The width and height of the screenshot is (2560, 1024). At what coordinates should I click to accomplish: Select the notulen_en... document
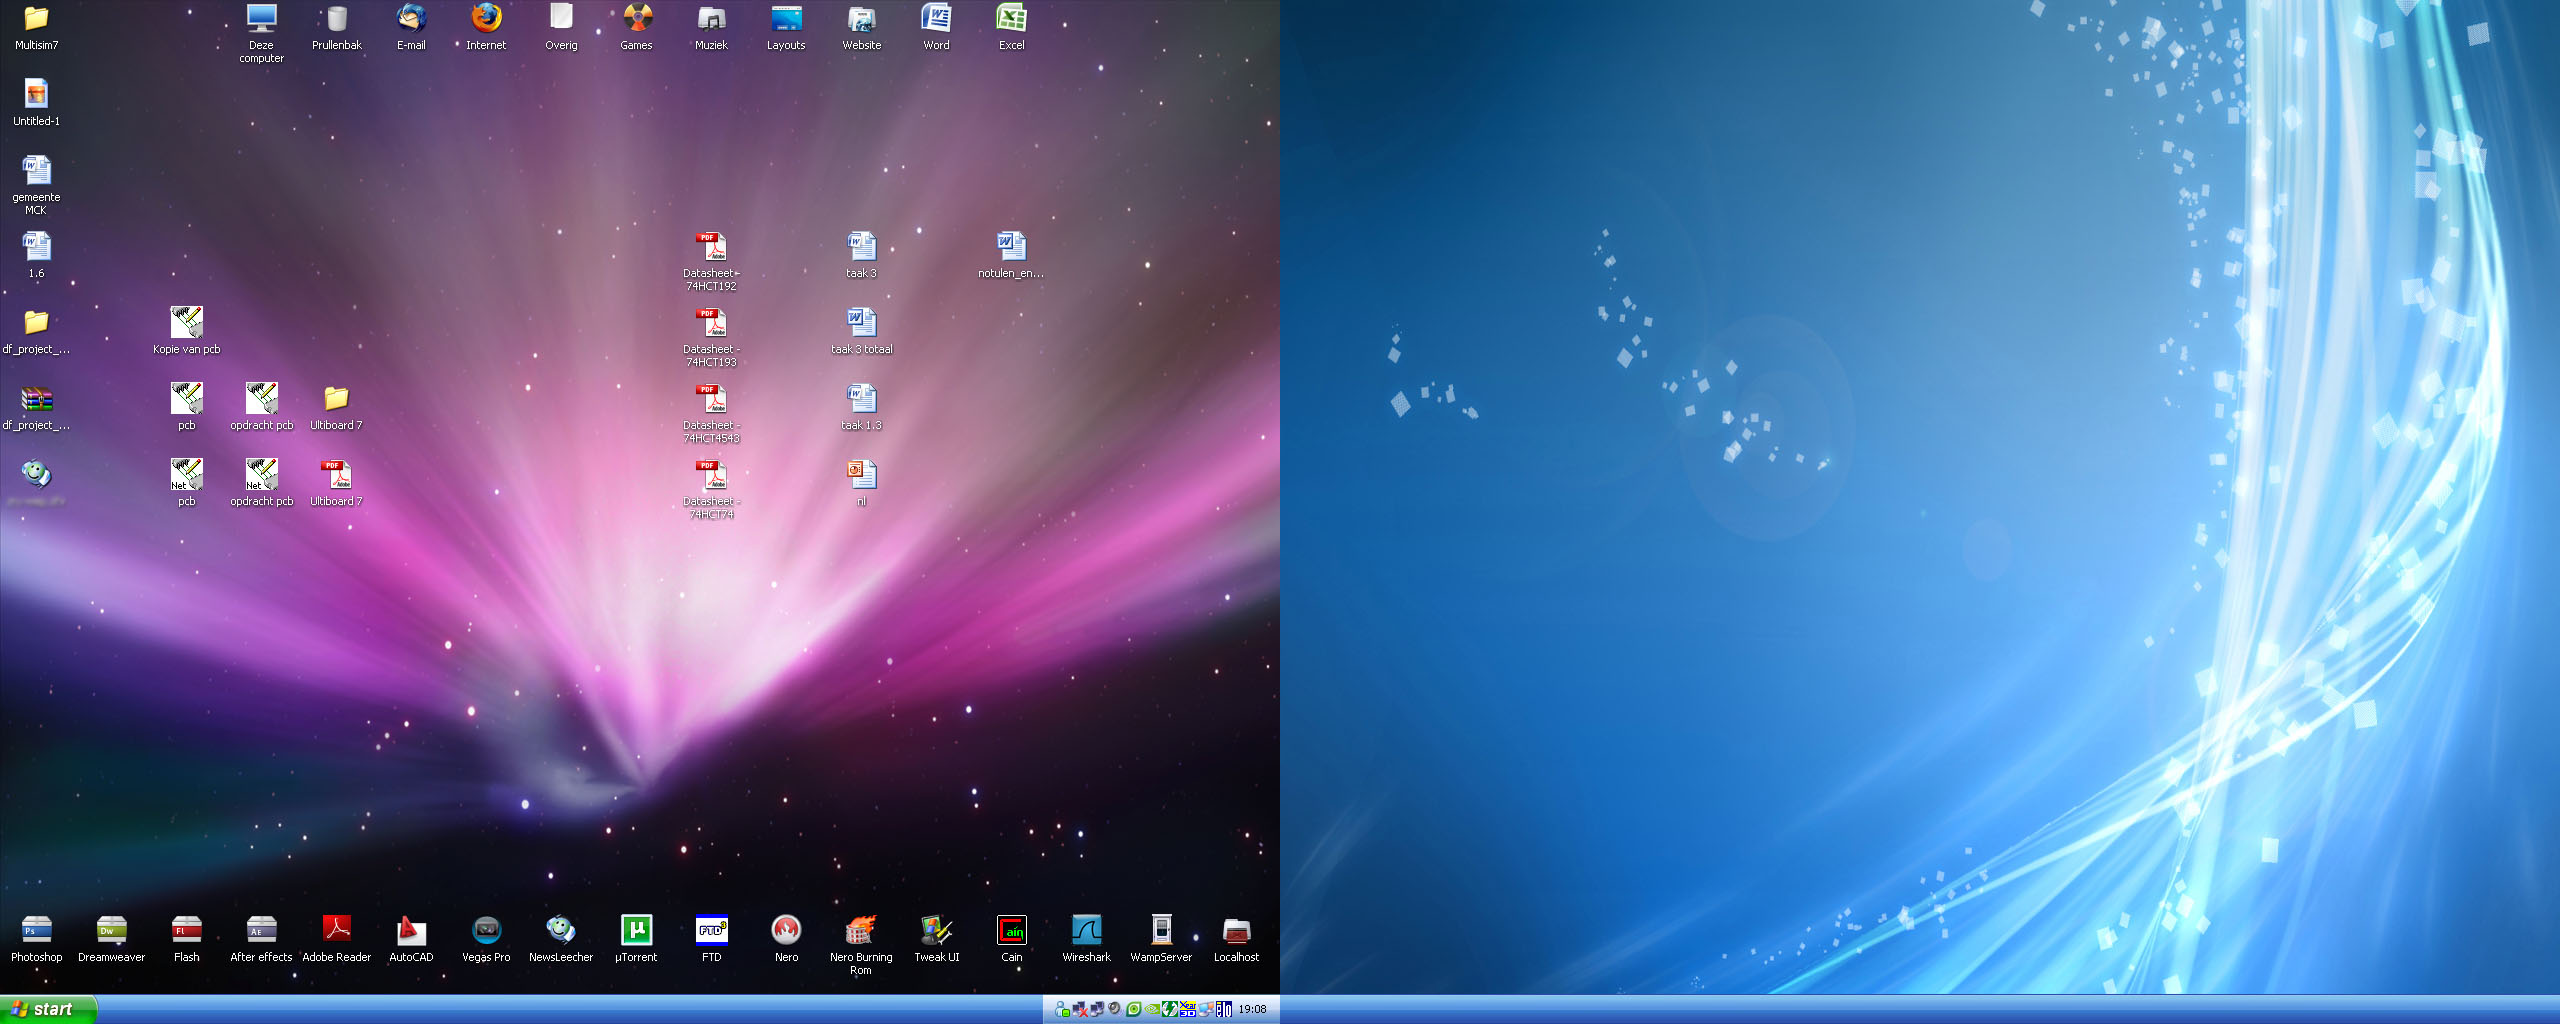1011,255
